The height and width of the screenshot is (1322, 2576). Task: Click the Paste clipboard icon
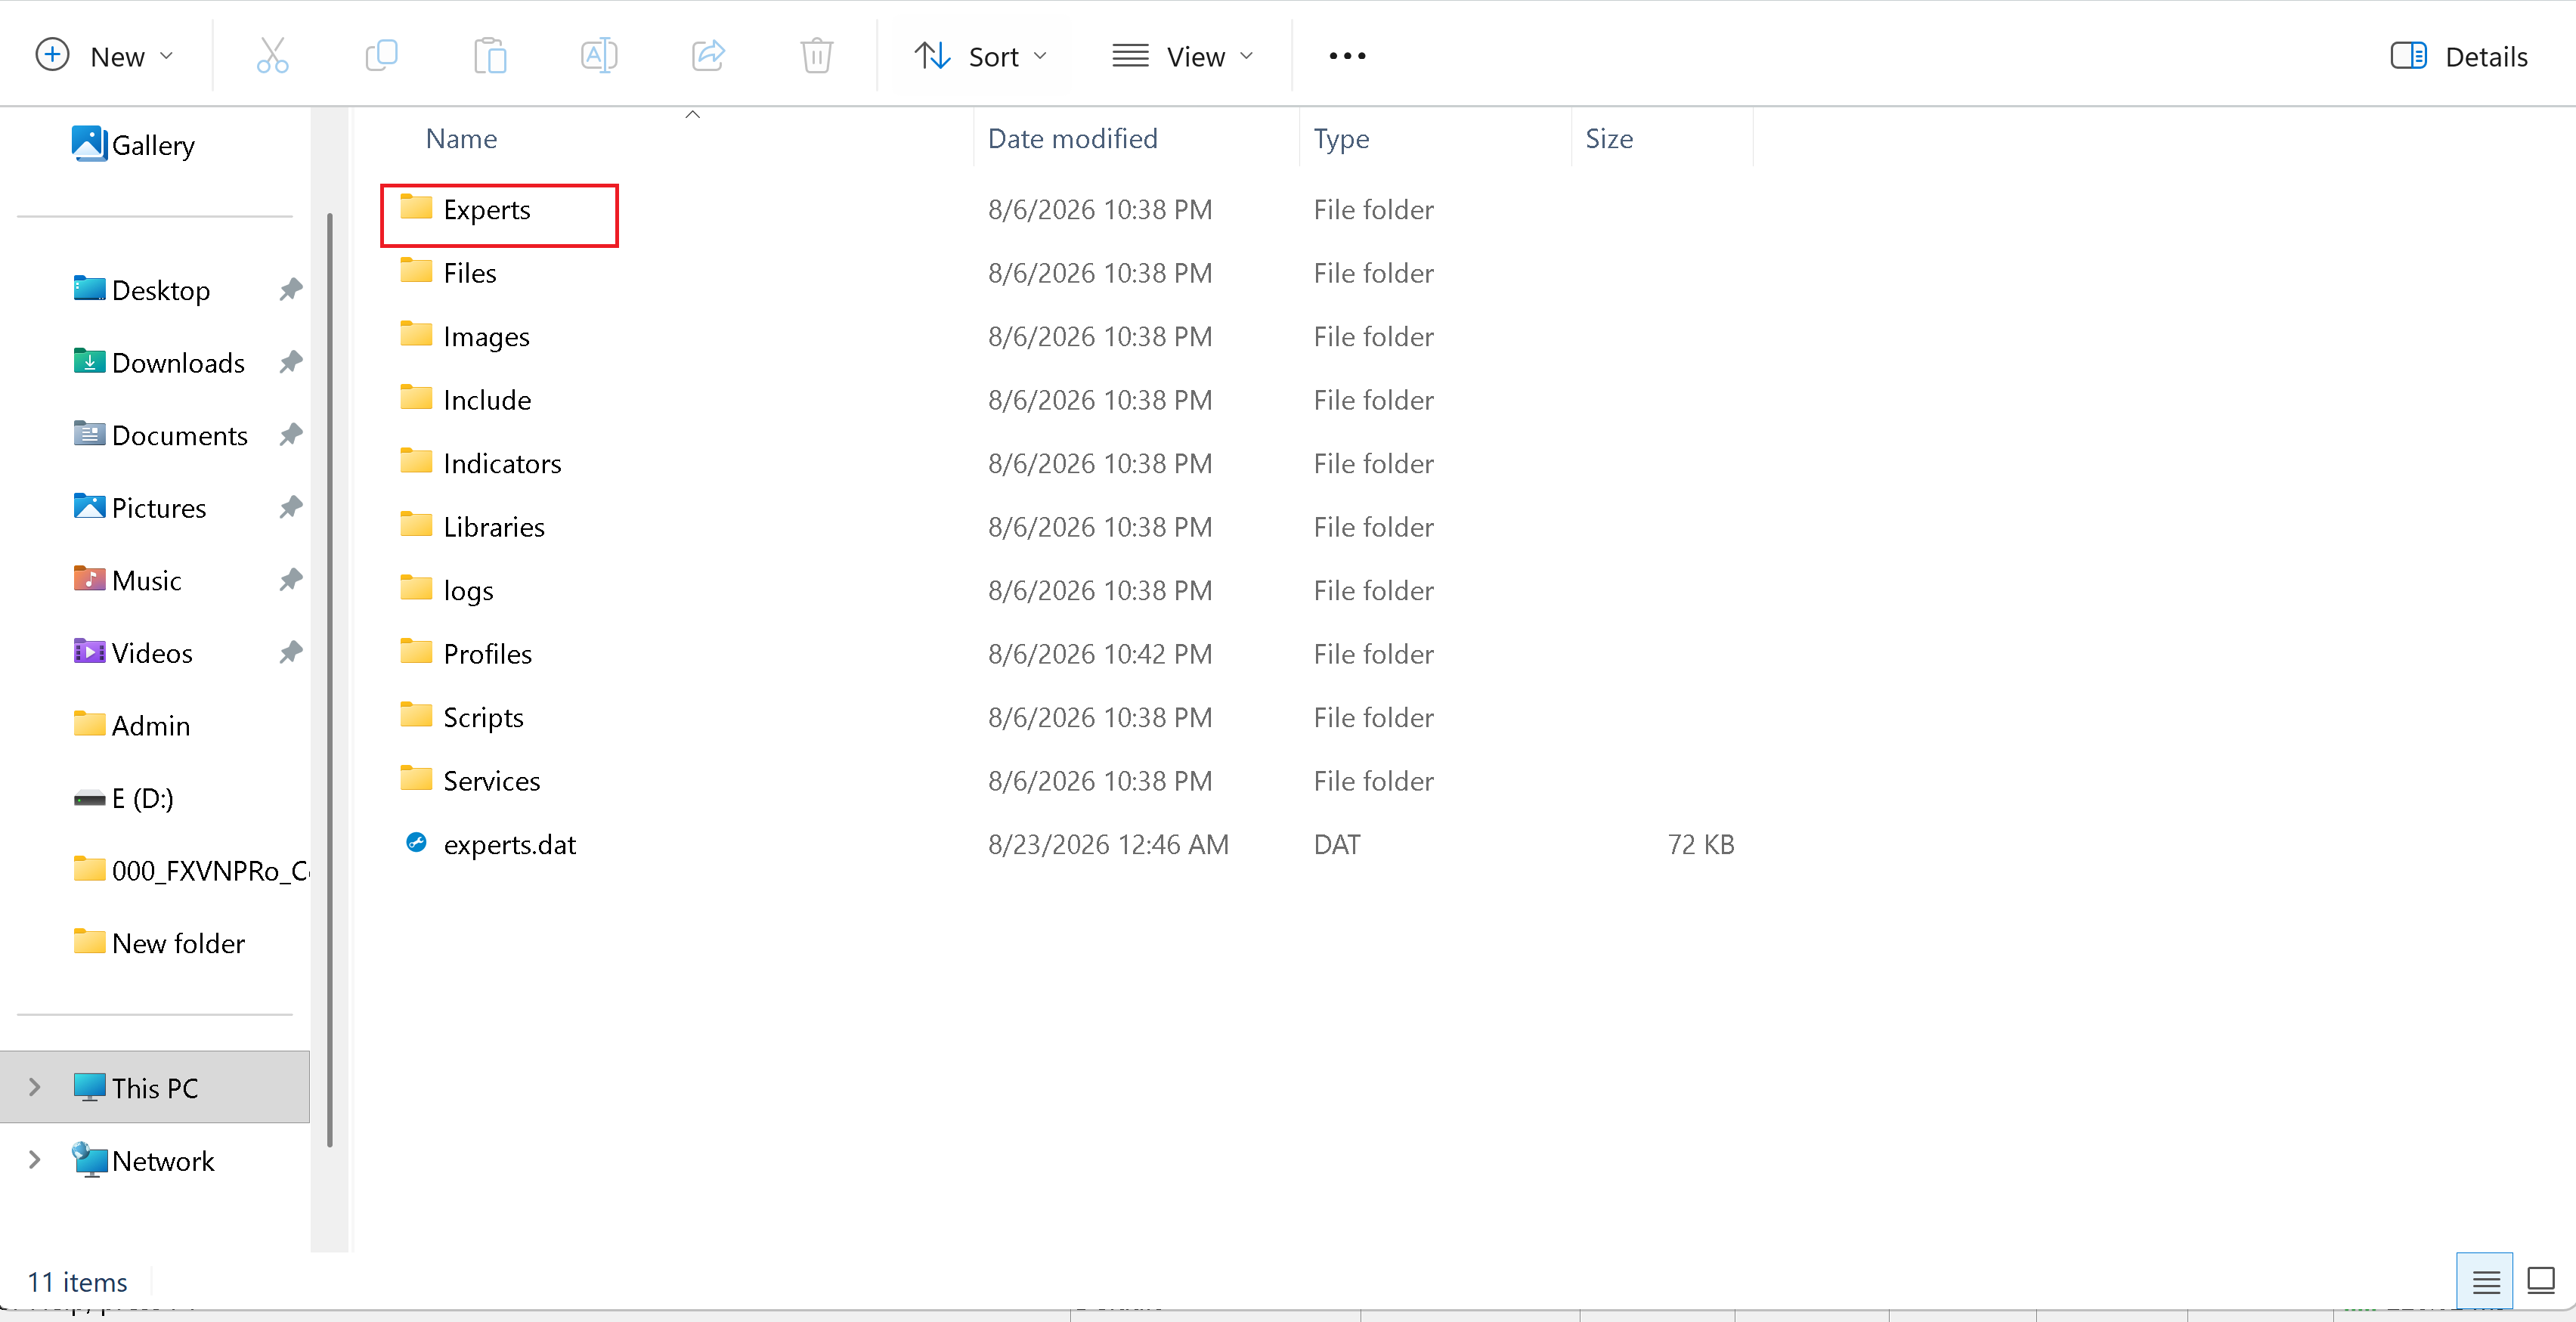coord(490,56)
